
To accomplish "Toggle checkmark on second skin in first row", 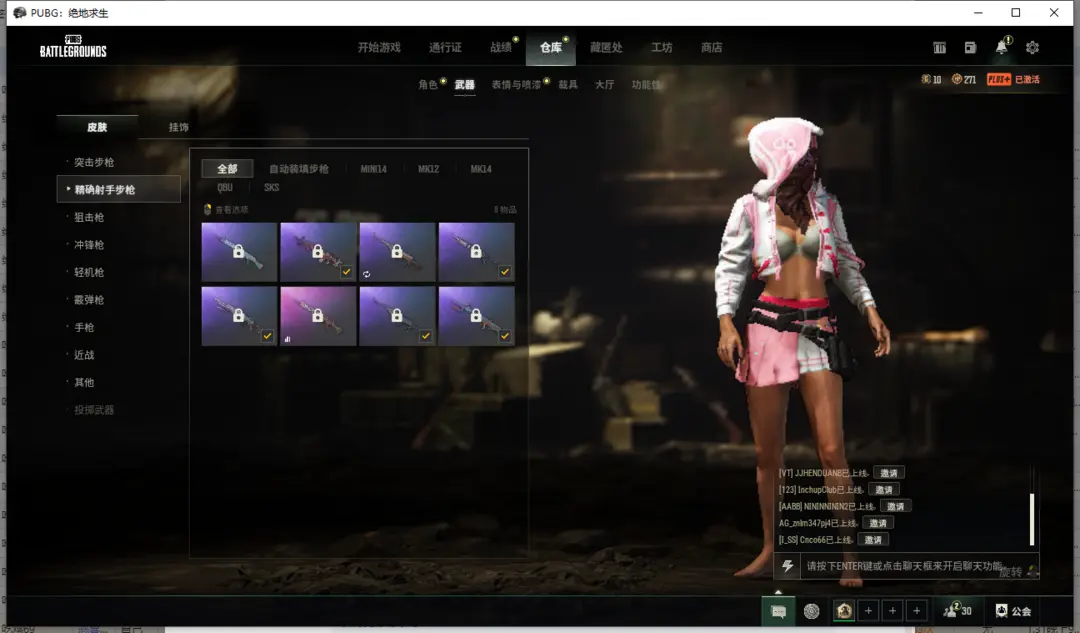I will (346, 272).
